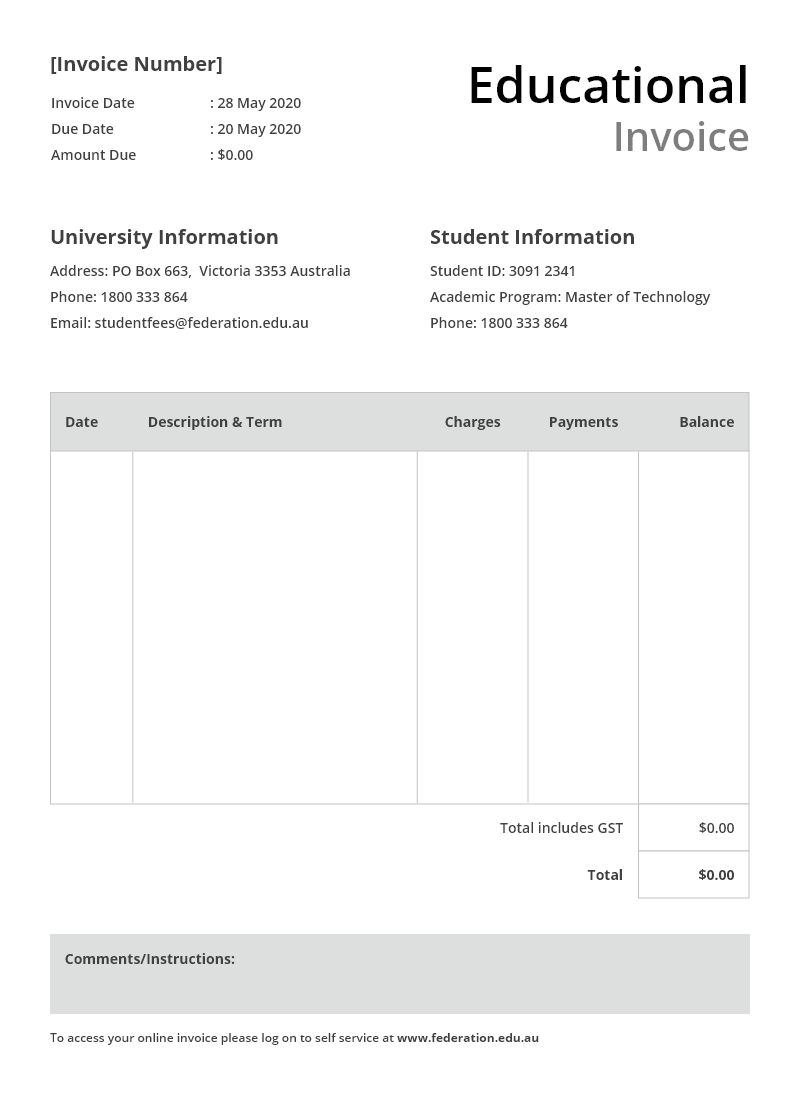Viewport: 800px width, 1096px height.
Task: Open the studentfees@federation.edu.au email address
Action: pyautogui.click(x=201, y=323)
